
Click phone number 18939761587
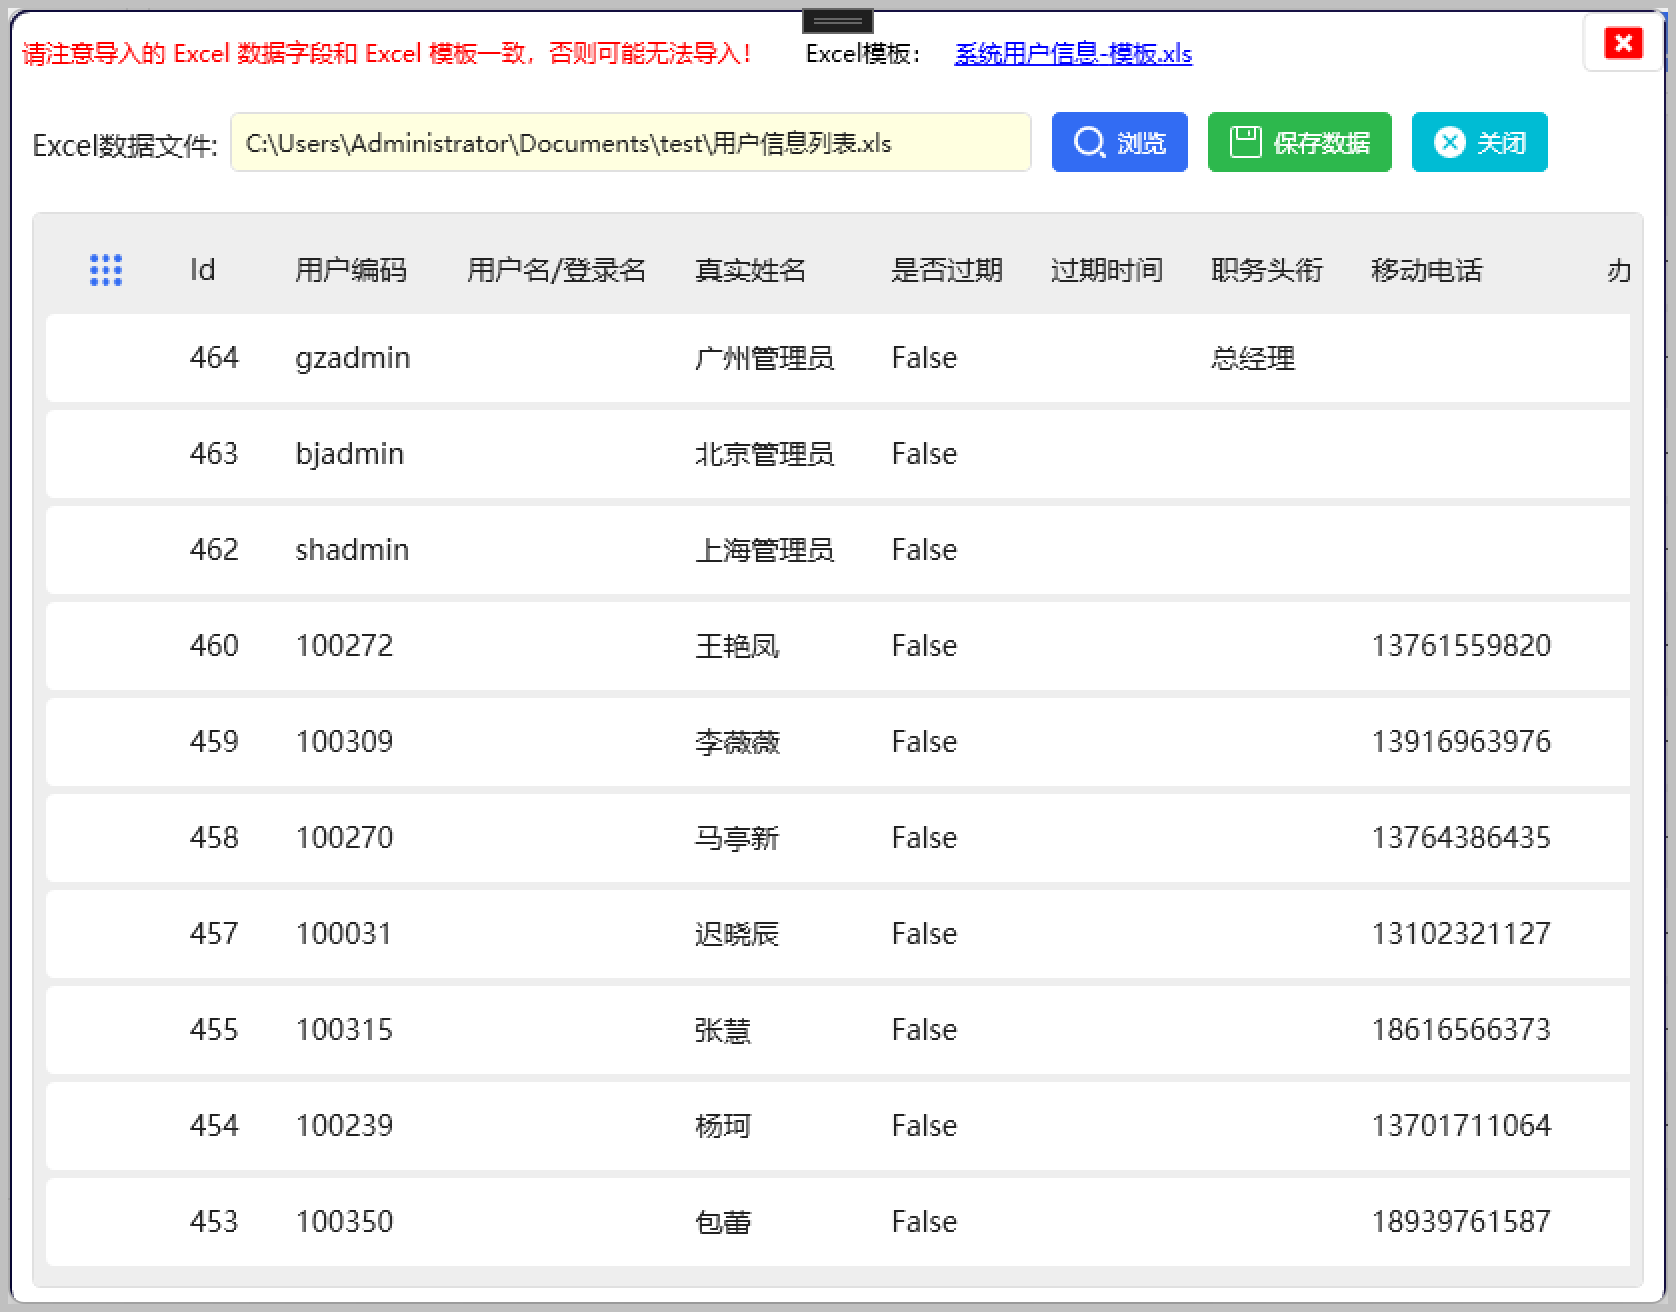pyautogui.click(x=1461, y=1222)
